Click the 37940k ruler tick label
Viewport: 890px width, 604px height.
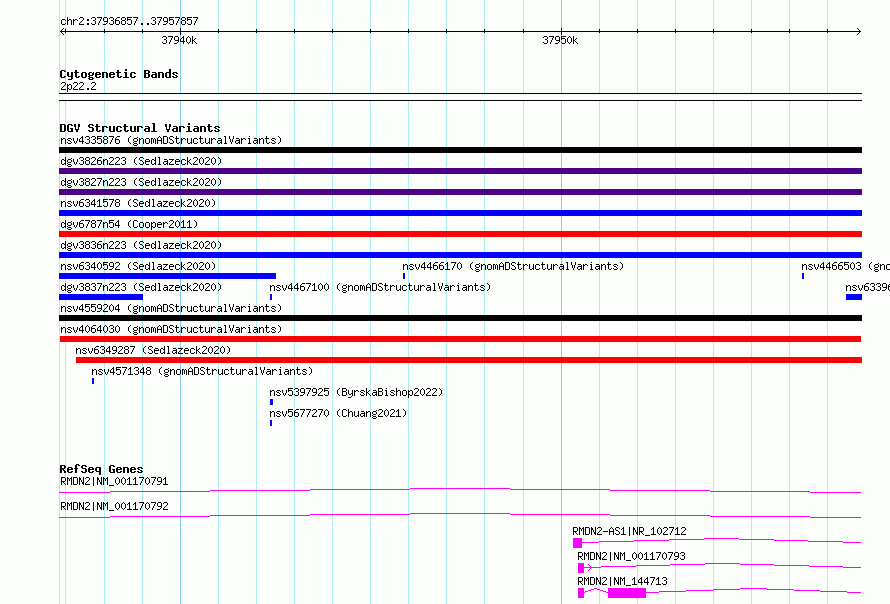pyautogui.click(x=179, y=40)
